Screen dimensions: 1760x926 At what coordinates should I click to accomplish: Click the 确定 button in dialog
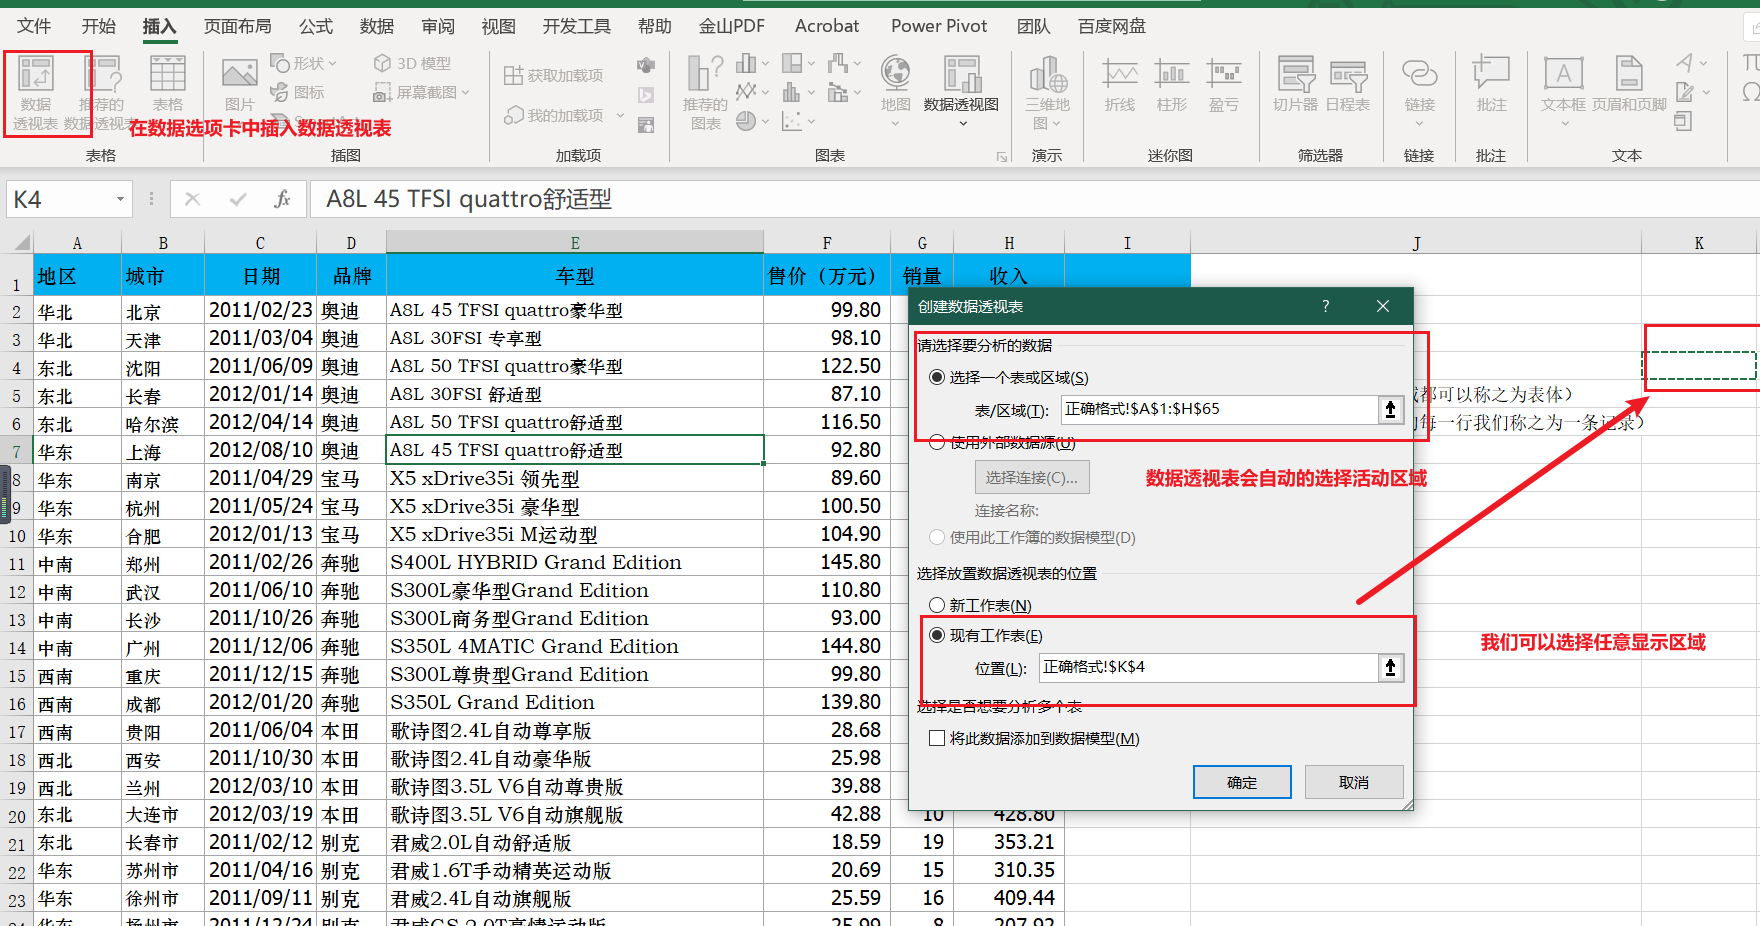[x=1242, y=782]
